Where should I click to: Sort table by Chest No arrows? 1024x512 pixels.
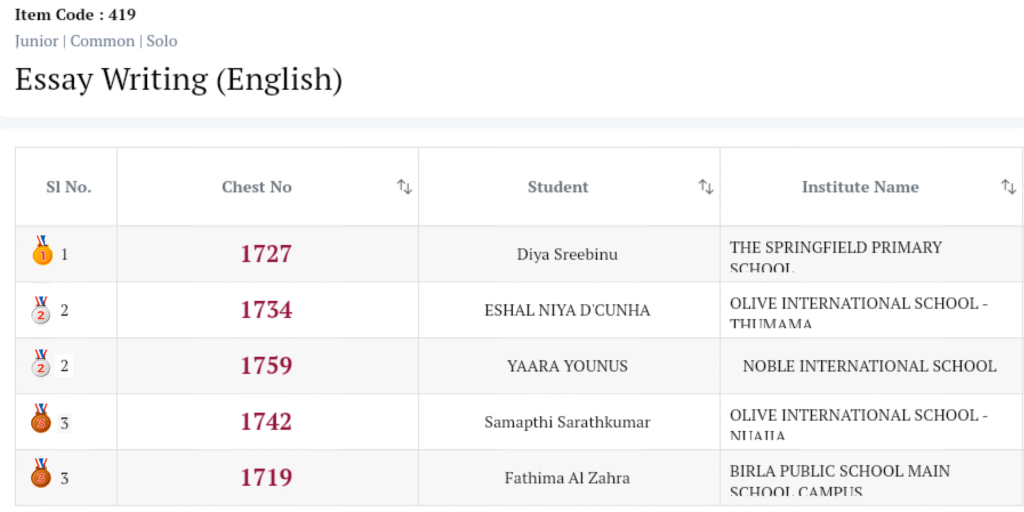404,187
